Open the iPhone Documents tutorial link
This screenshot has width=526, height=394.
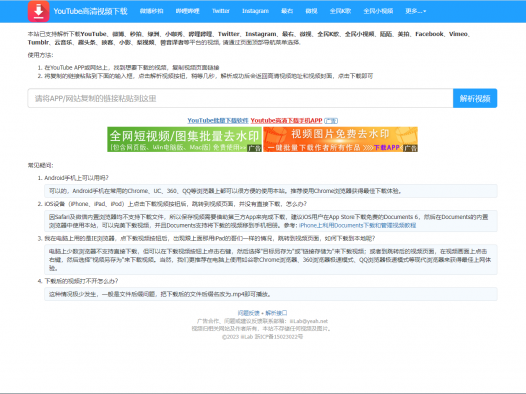(358, 225)
